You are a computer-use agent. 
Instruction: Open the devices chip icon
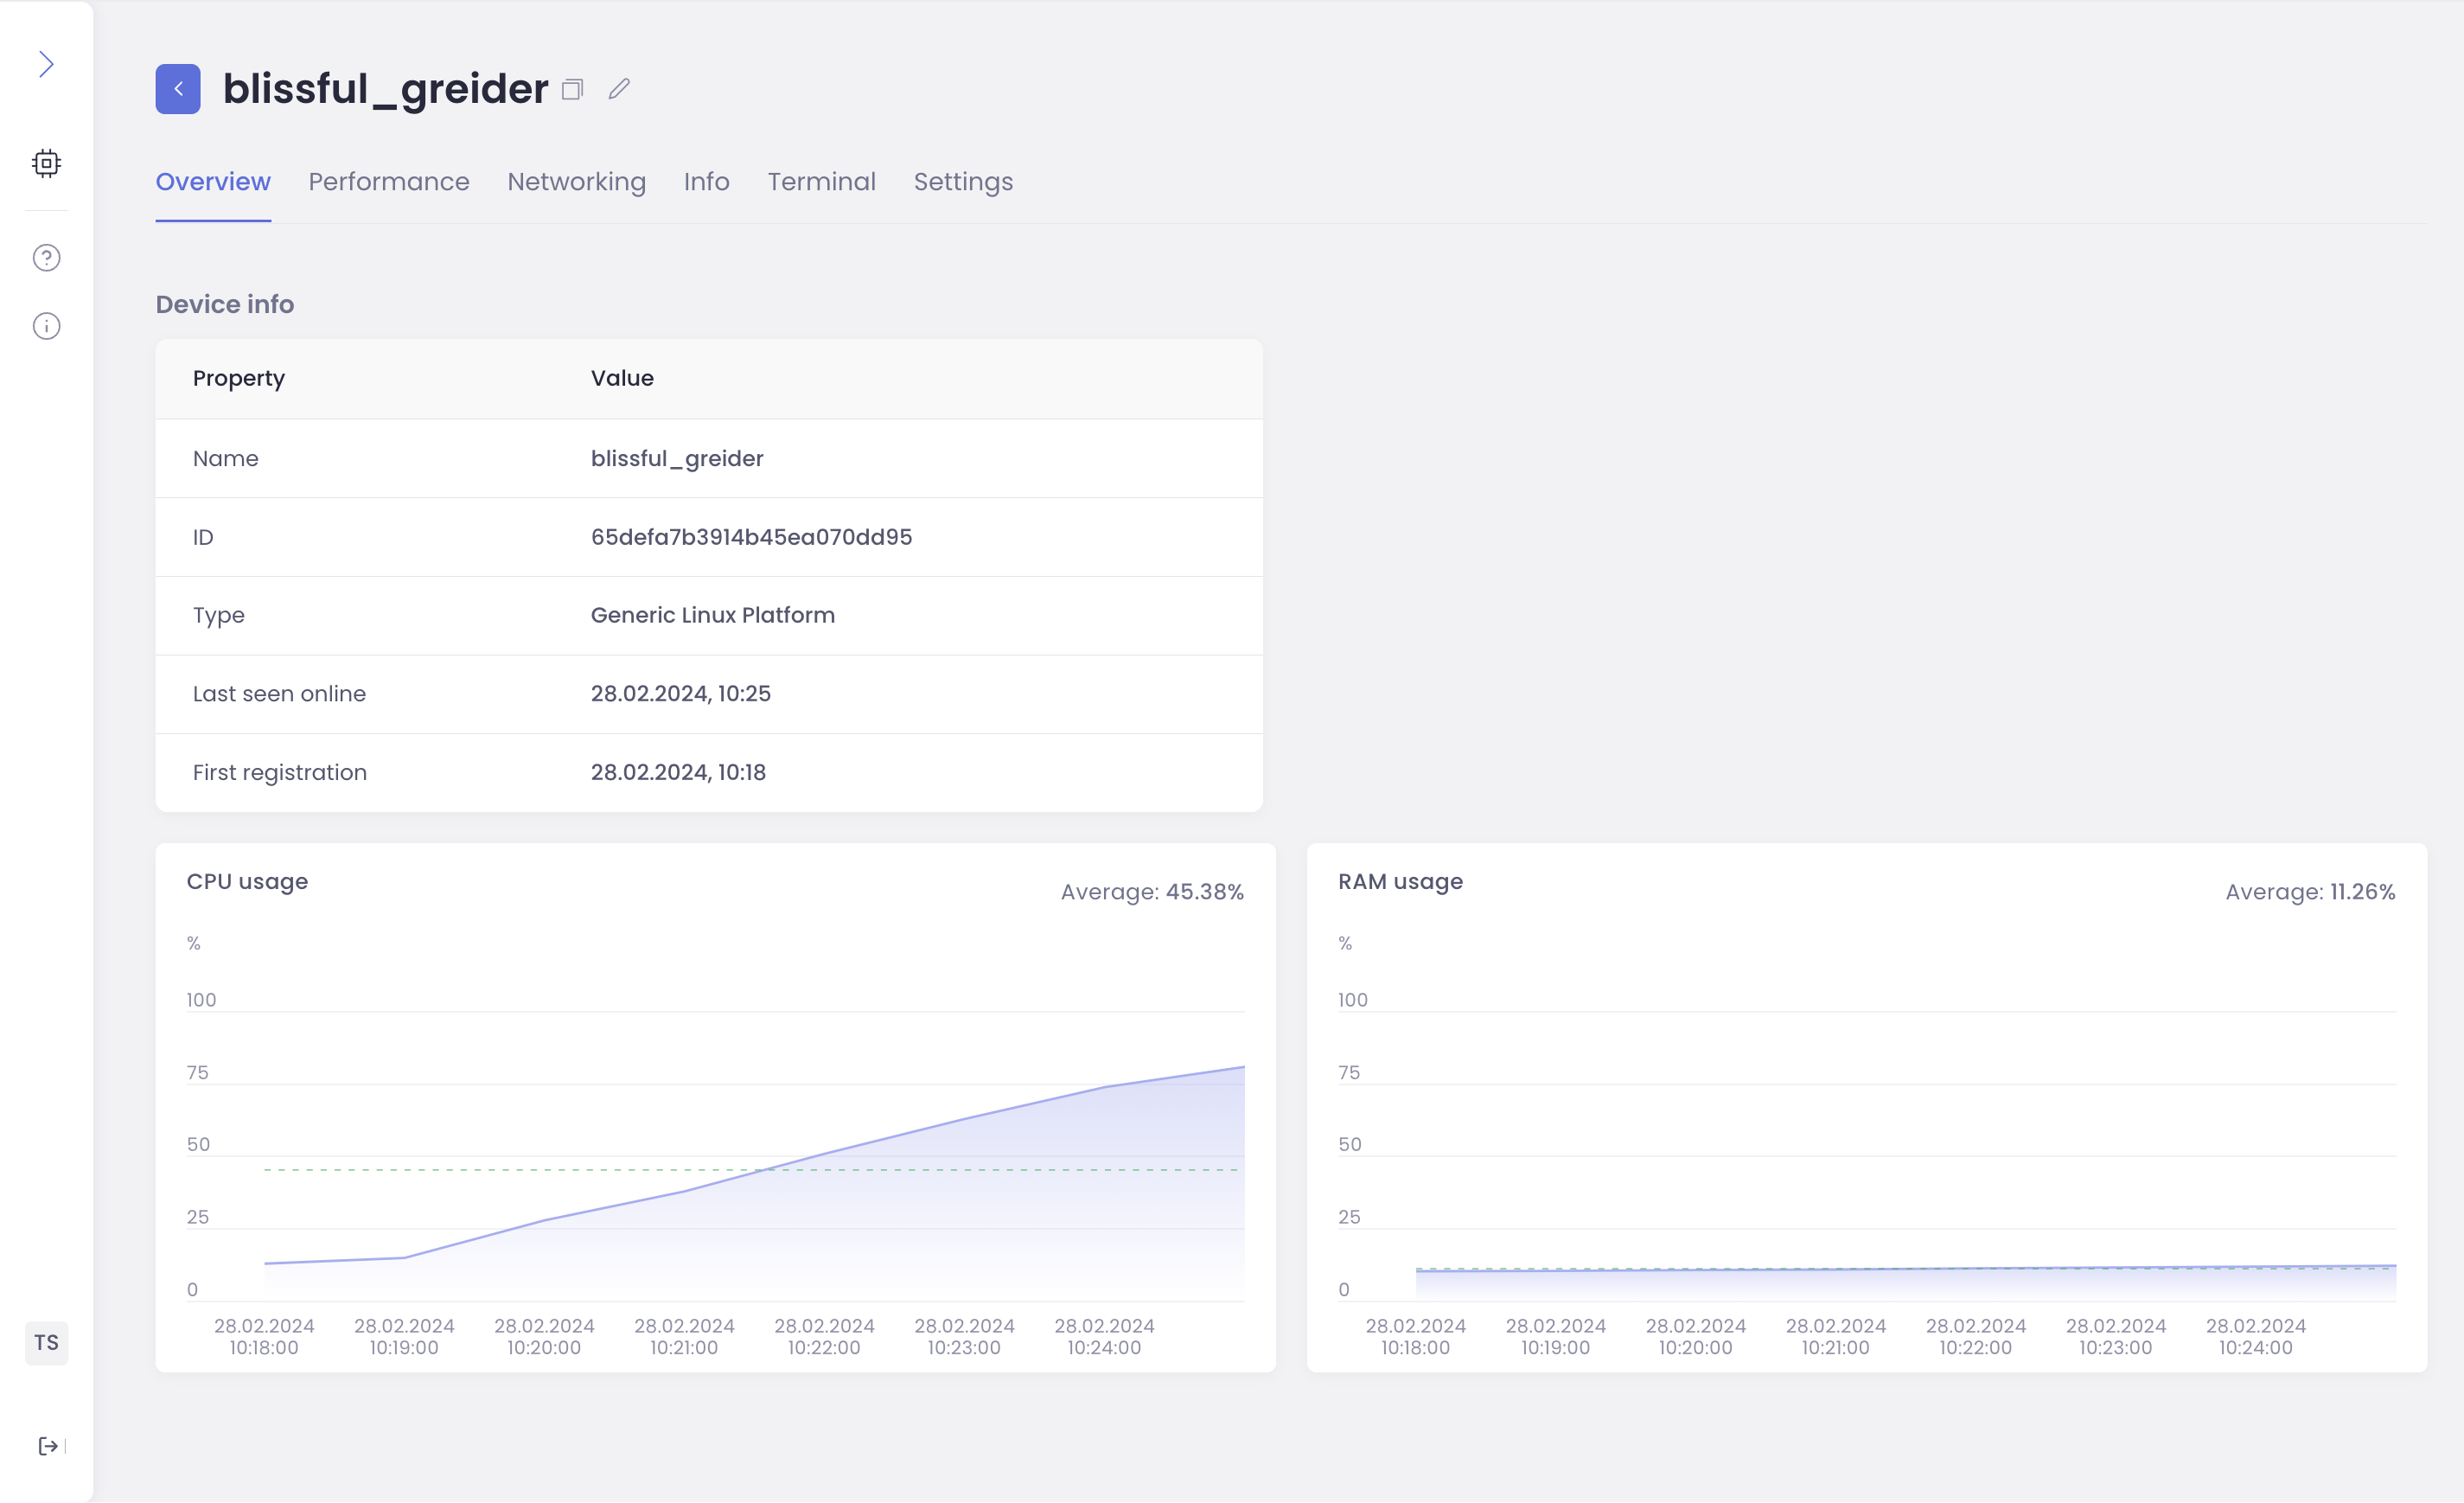click(46, 163)
